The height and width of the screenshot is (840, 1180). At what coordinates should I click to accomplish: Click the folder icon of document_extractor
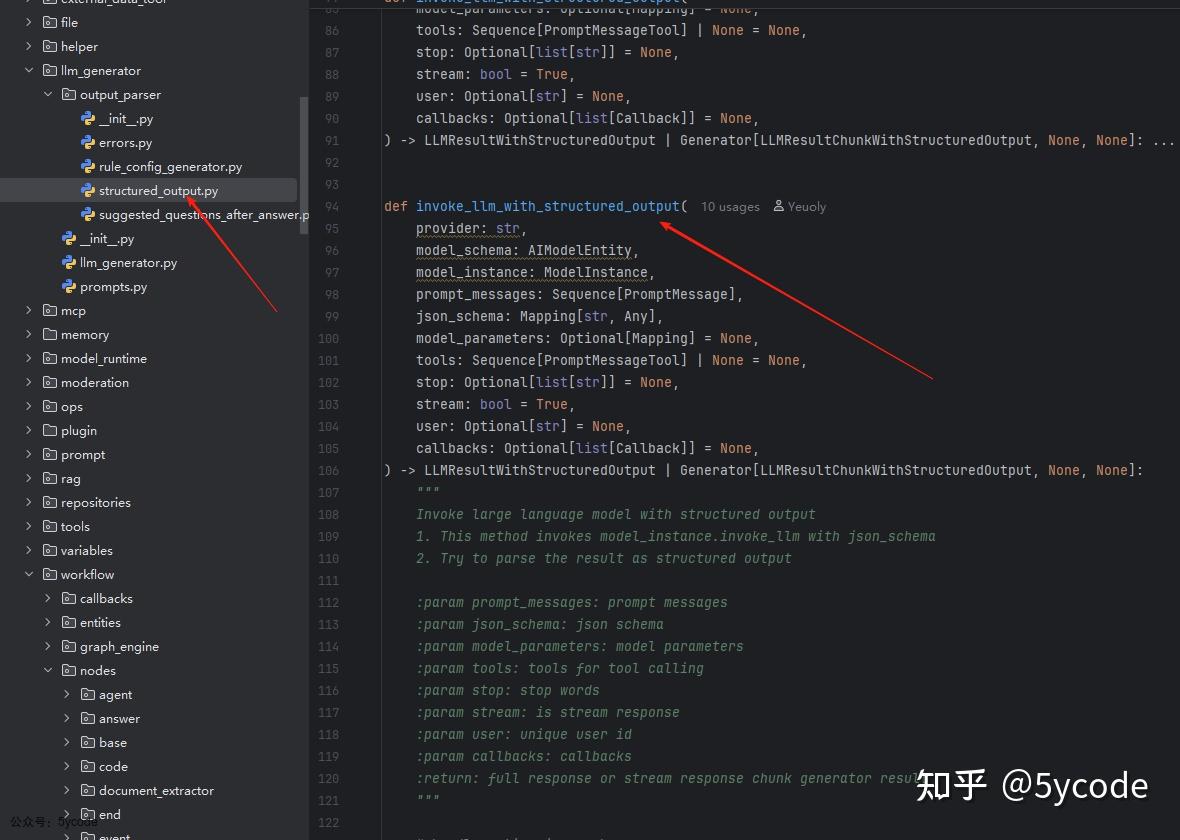(88, 790)
